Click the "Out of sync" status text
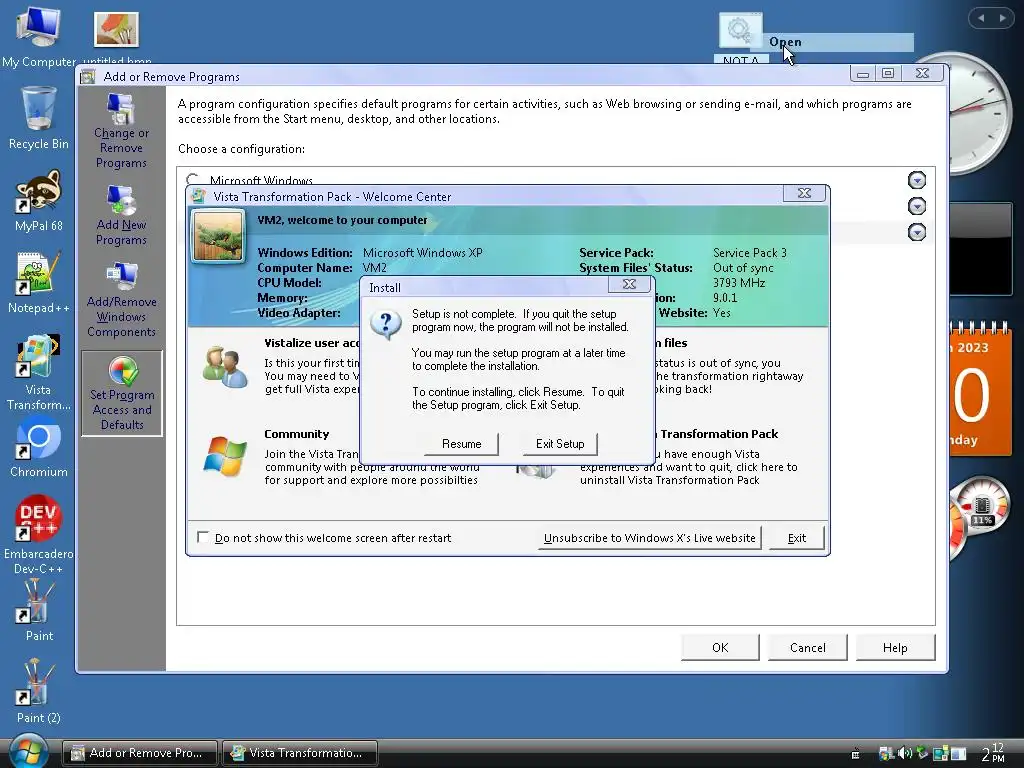 pos(743,268)
